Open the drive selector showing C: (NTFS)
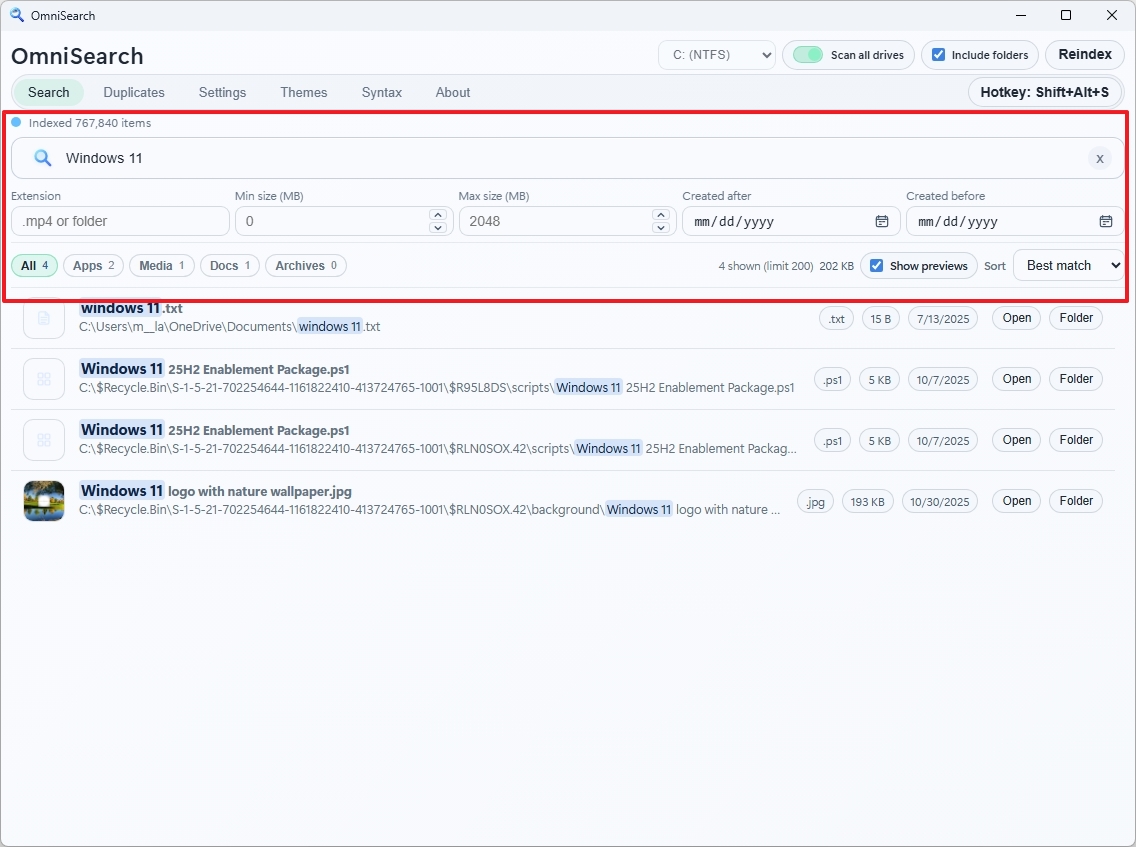The height and width of the screenshot is (847, 1136). click(x=716, y=55)
